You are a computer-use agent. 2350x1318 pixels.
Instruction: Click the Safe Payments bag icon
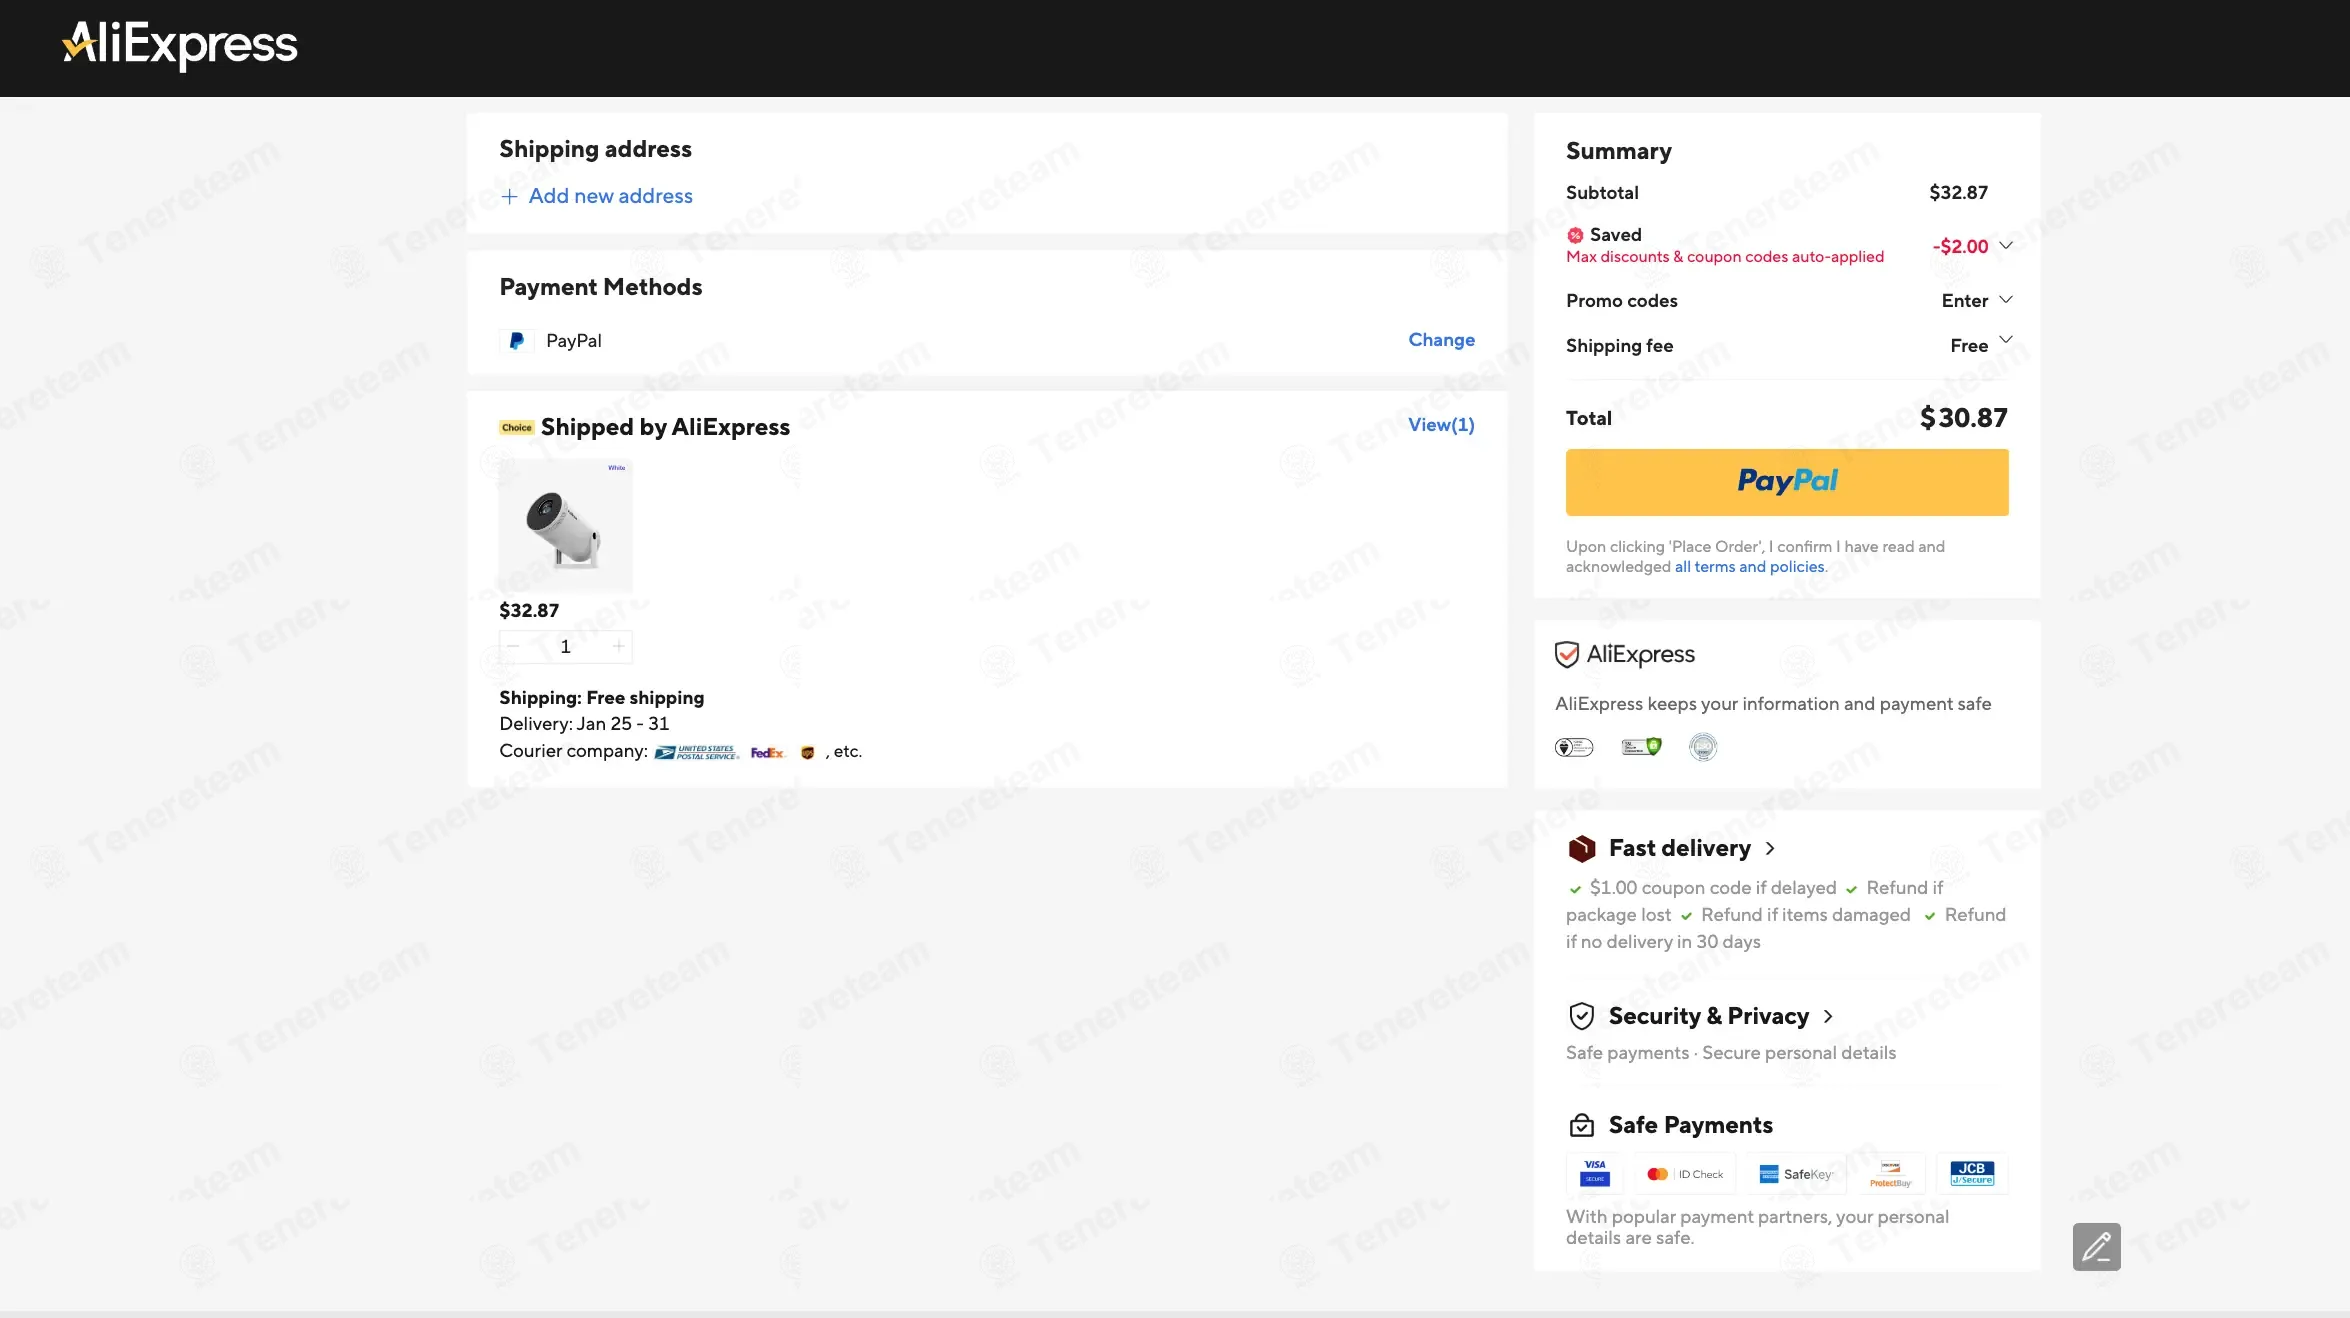point(1582,1126)
